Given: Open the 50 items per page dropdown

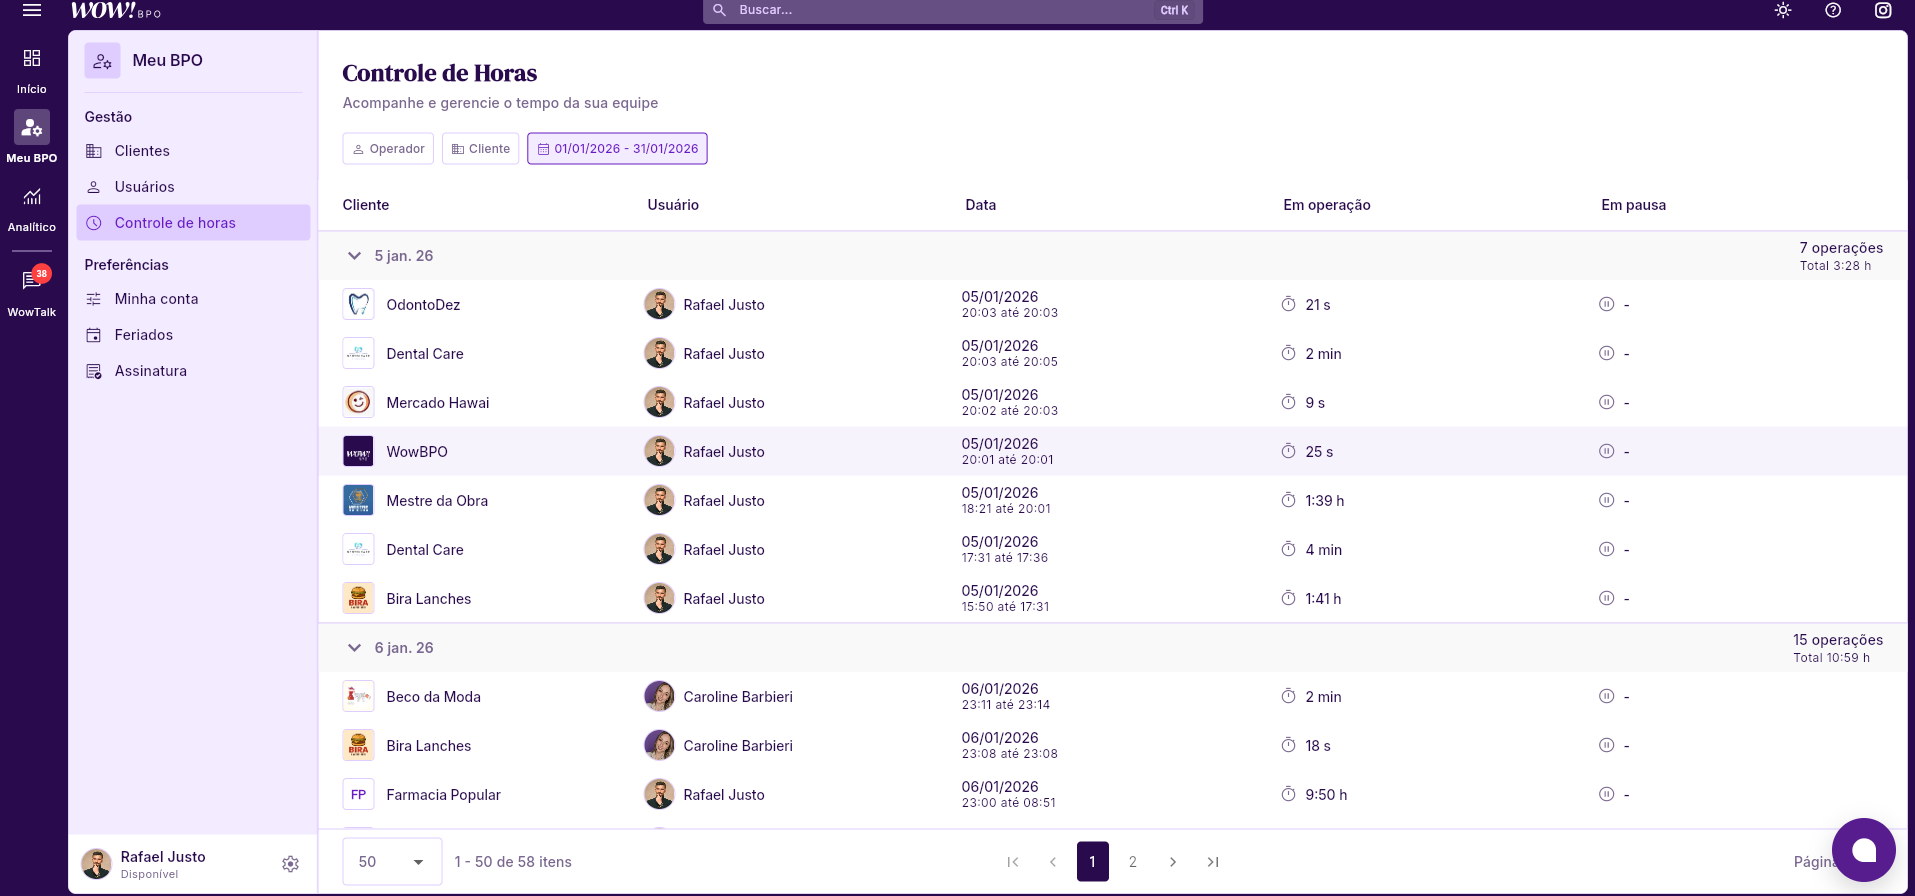Looking at the screenshot, I should click(x=392, y=862).
